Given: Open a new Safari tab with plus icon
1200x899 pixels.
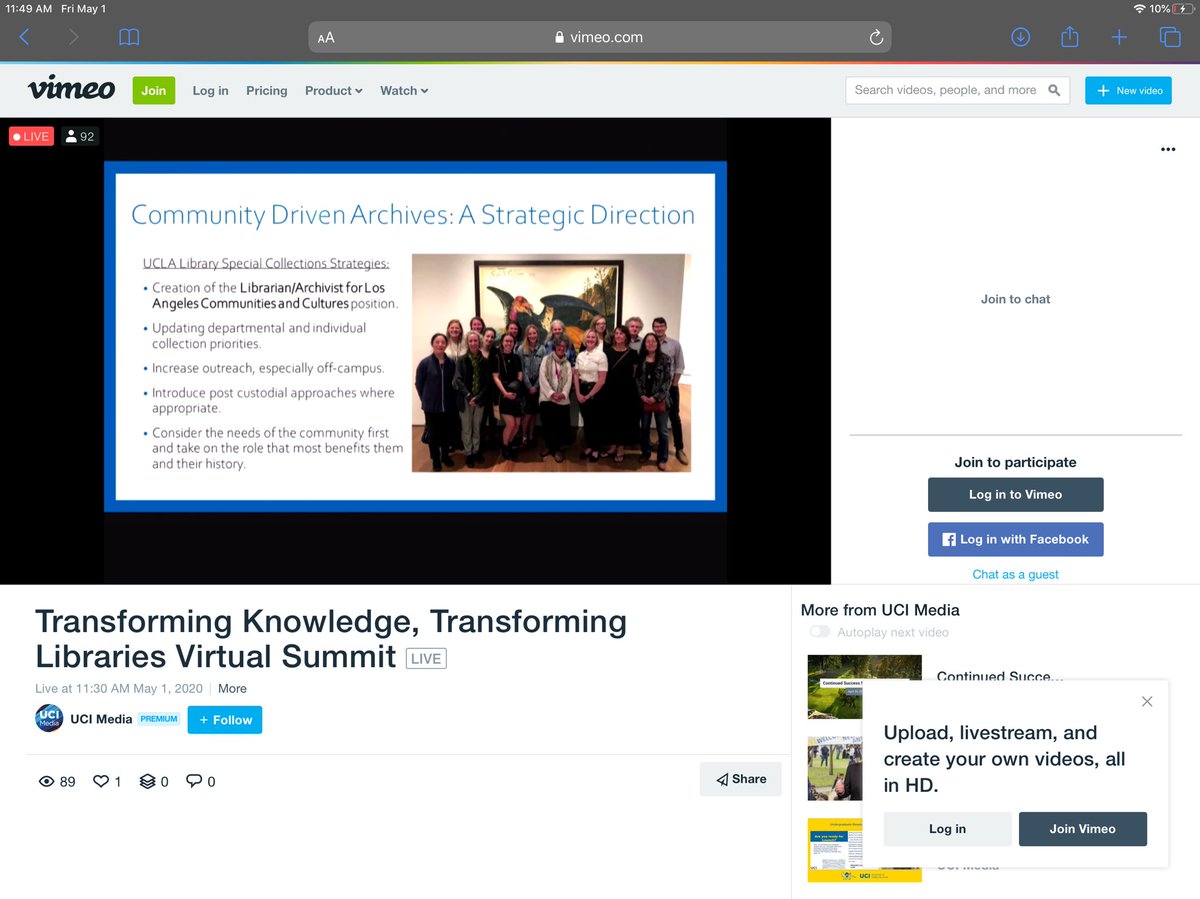Looking at the screenshot, I should pyautogui.click(x=1119, y=37).
